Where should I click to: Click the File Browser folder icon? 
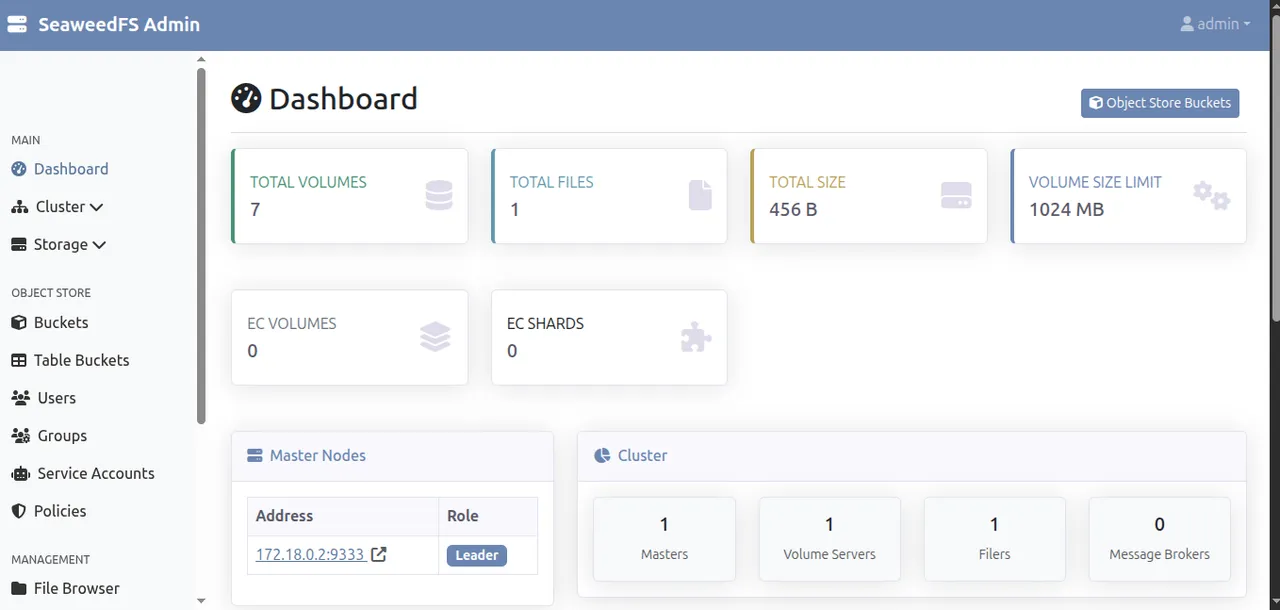[19, 589]
